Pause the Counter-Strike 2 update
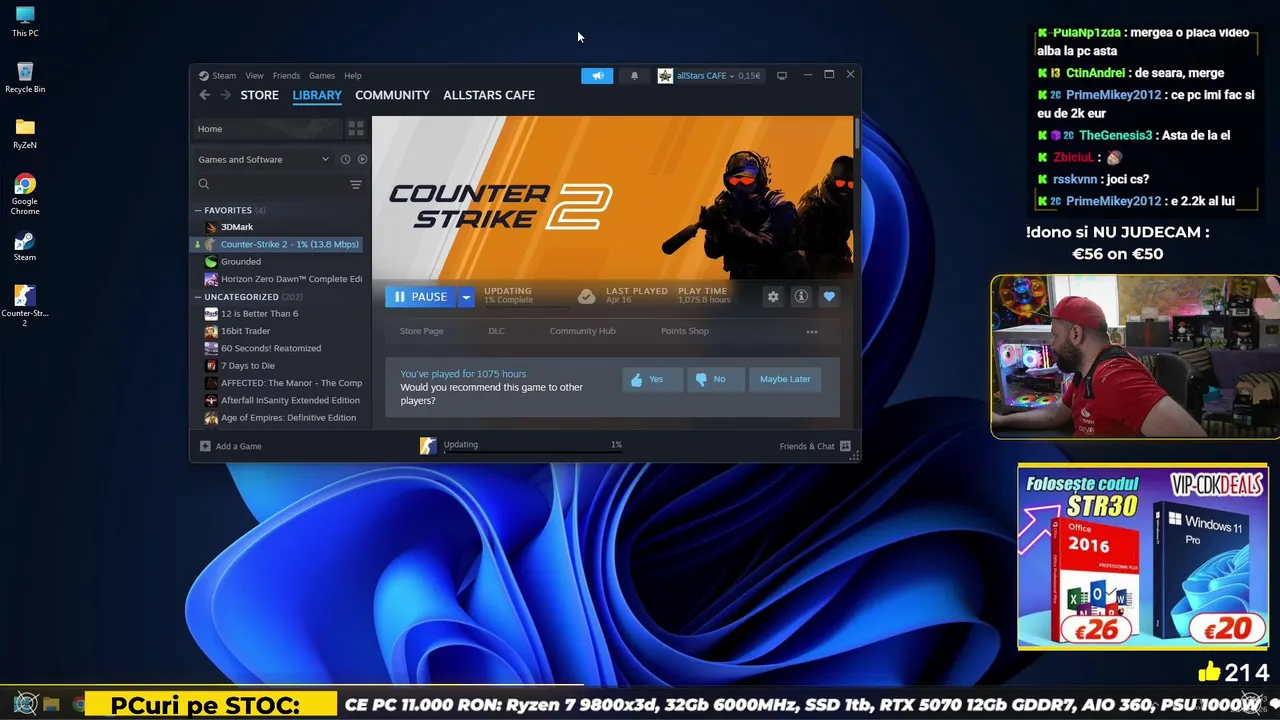 coord(421,297)
